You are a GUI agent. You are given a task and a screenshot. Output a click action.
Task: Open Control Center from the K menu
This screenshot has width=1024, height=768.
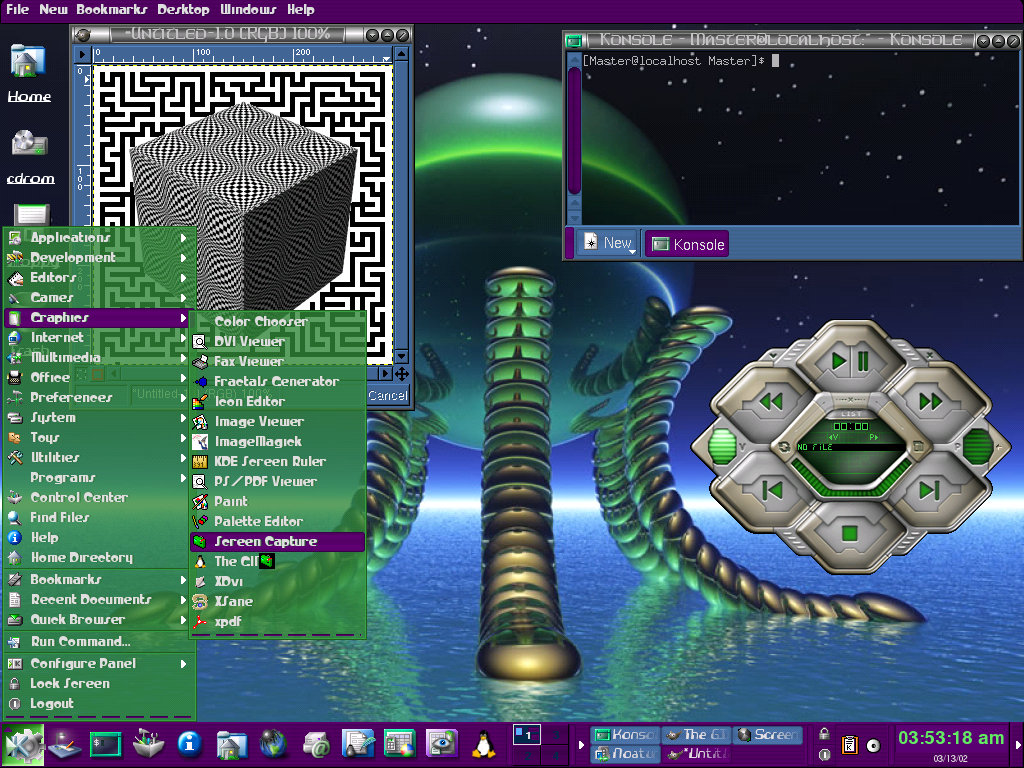click(98, 498)
